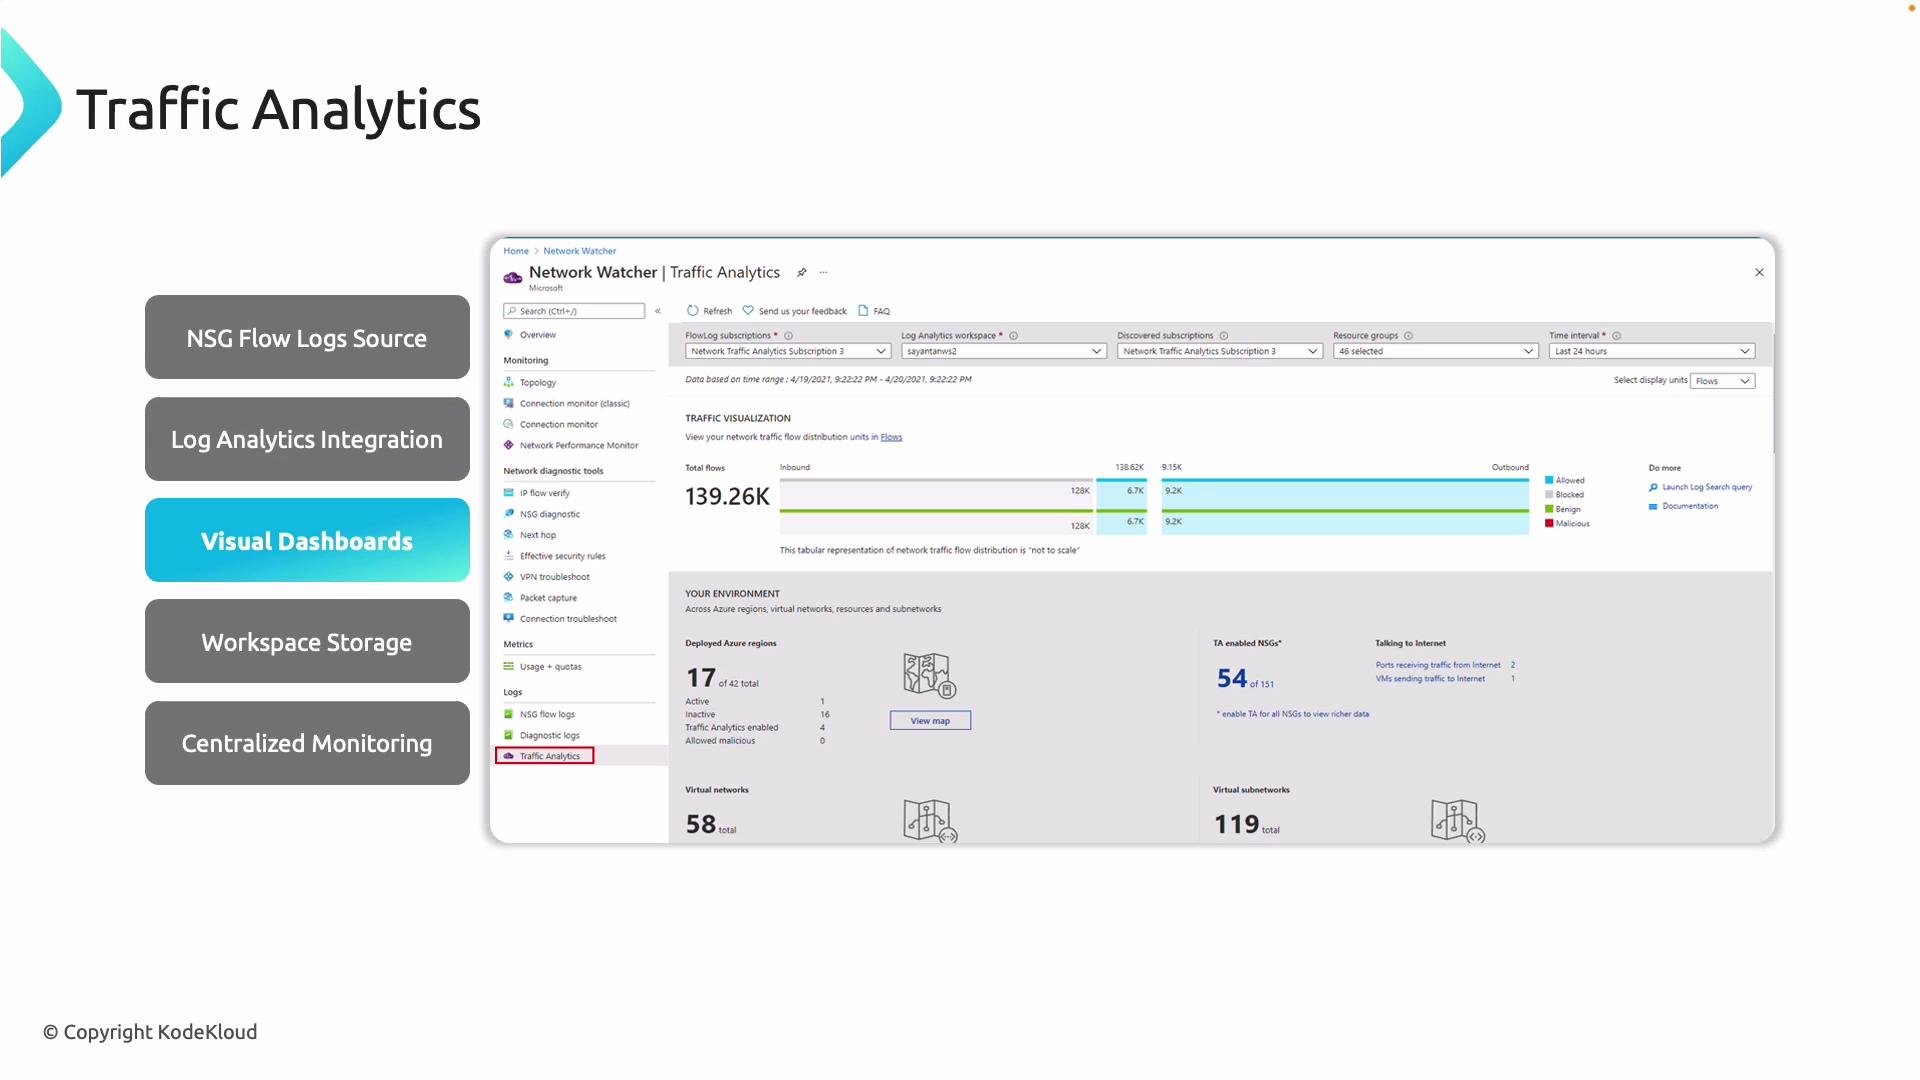The height and width of the screenshot is (1080, 1920).
Task: Open NSG flow logs menu item
Action: pyautogui.click(x=547, y=714)
